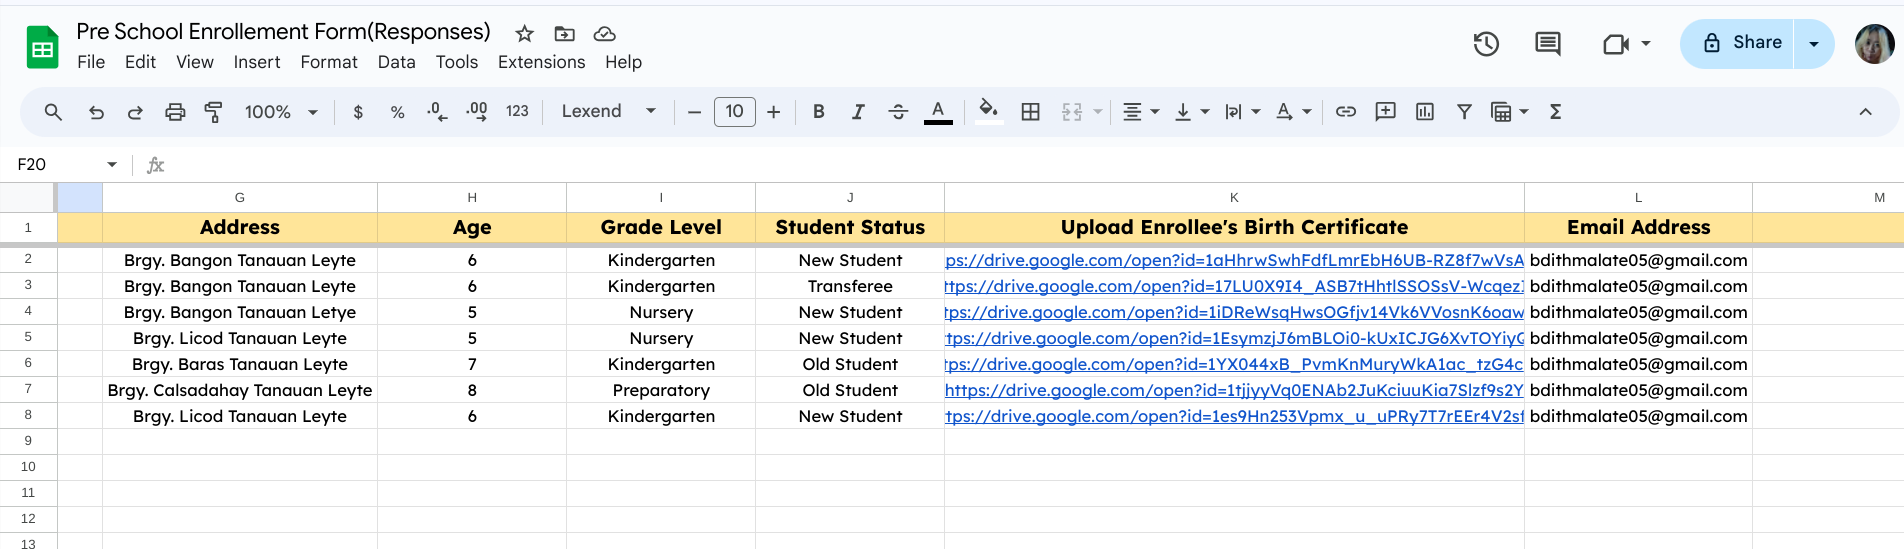Click the Functions sigma icon
Image resolution: width=1904 pixels, height=549 pixels.
1555,112
